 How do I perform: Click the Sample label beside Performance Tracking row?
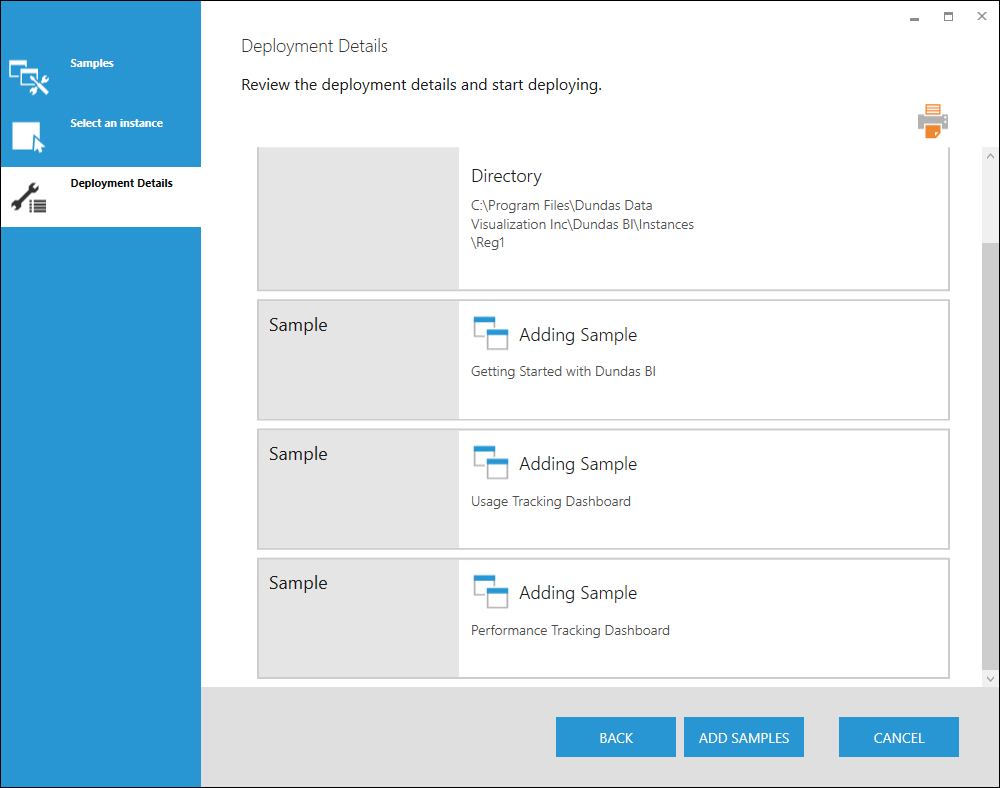click(x=298, y=582)
